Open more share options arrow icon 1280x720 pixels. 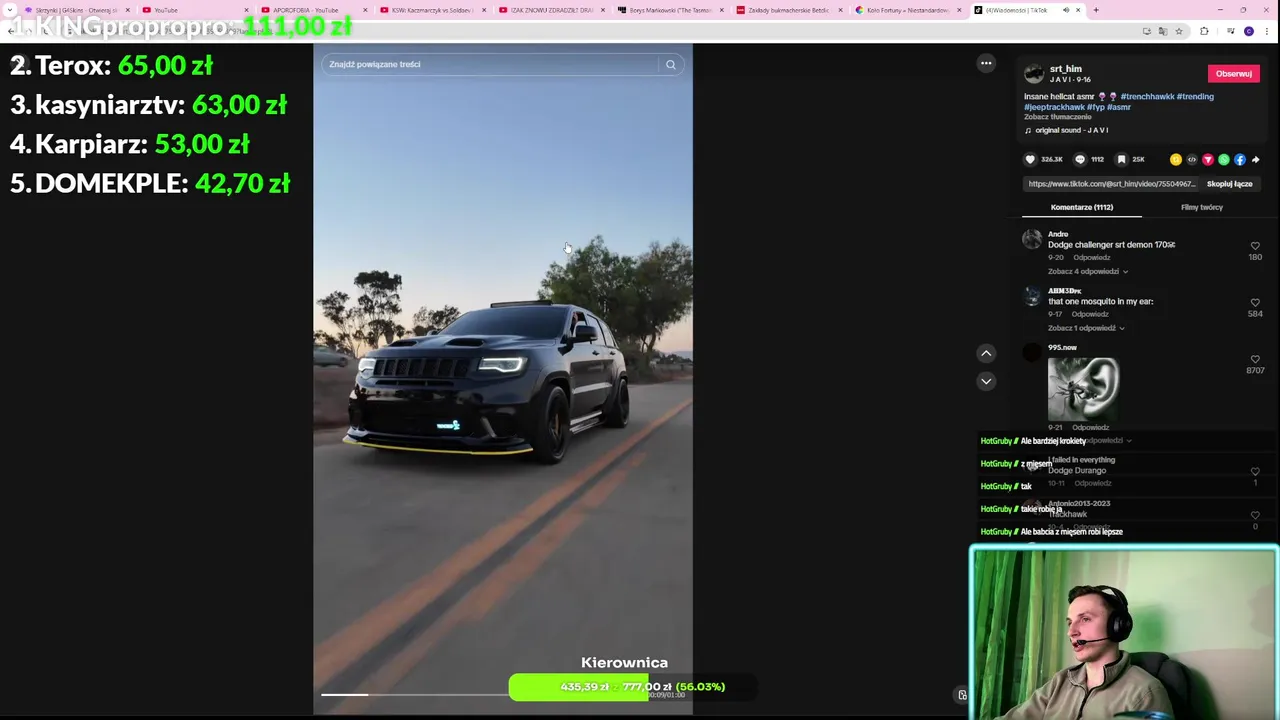(1256, 159)
